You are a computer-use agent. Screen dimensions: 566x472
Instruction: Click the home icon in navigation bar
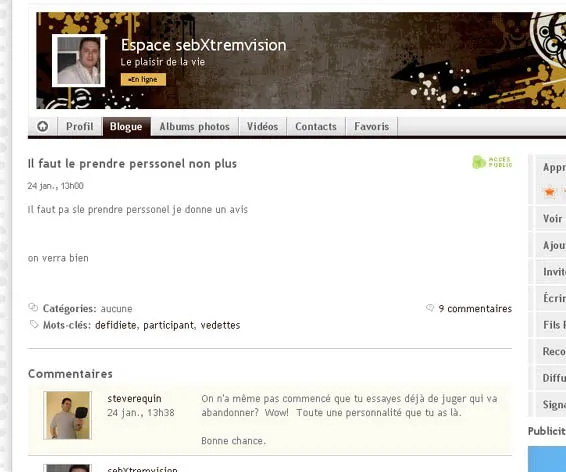[x=43, y=126]
